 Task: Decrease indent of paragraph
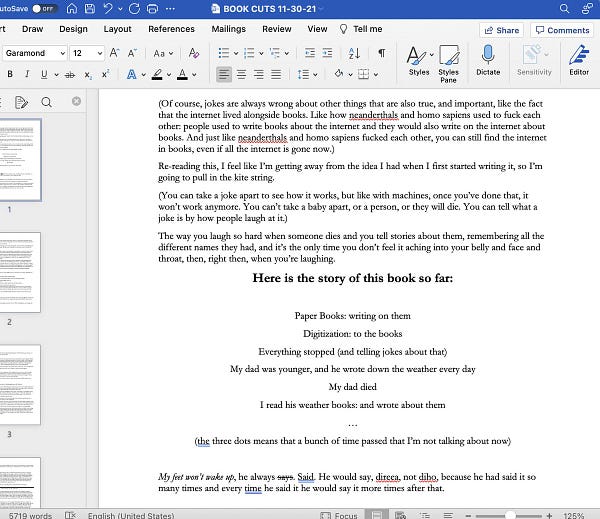coord(310,53)
